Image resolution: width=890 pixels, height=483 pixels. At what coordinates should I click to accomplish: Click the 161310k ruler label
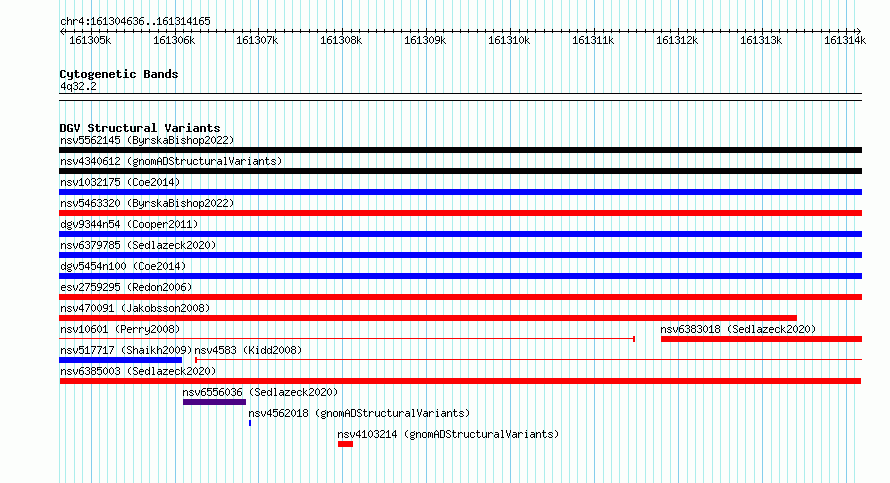pos(509,40)
